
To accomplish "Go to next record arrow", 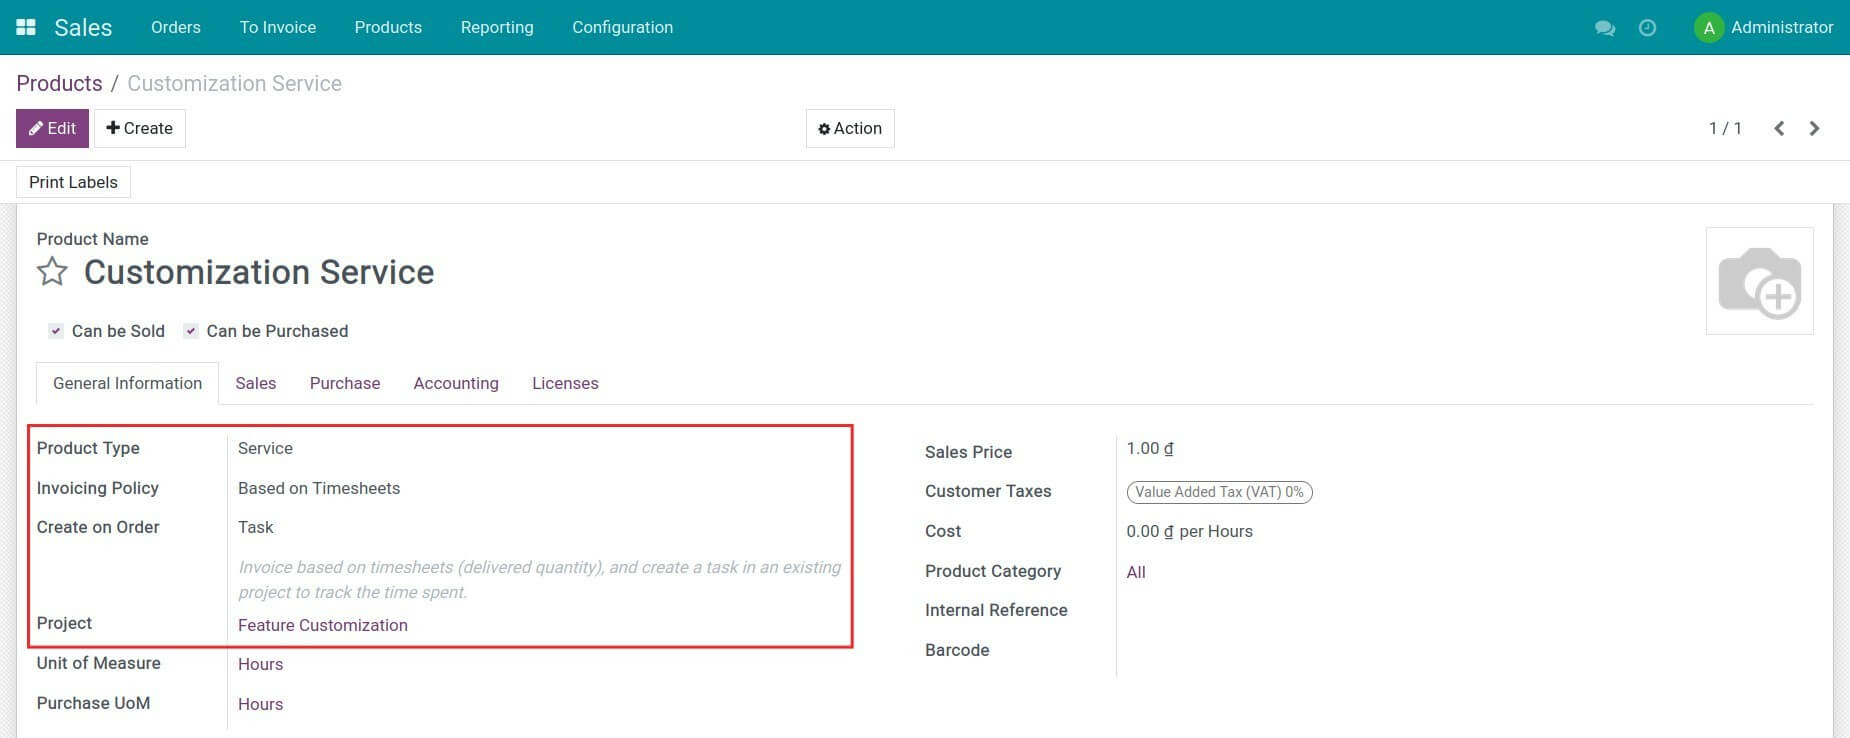I will click(x=1814, y=128).
